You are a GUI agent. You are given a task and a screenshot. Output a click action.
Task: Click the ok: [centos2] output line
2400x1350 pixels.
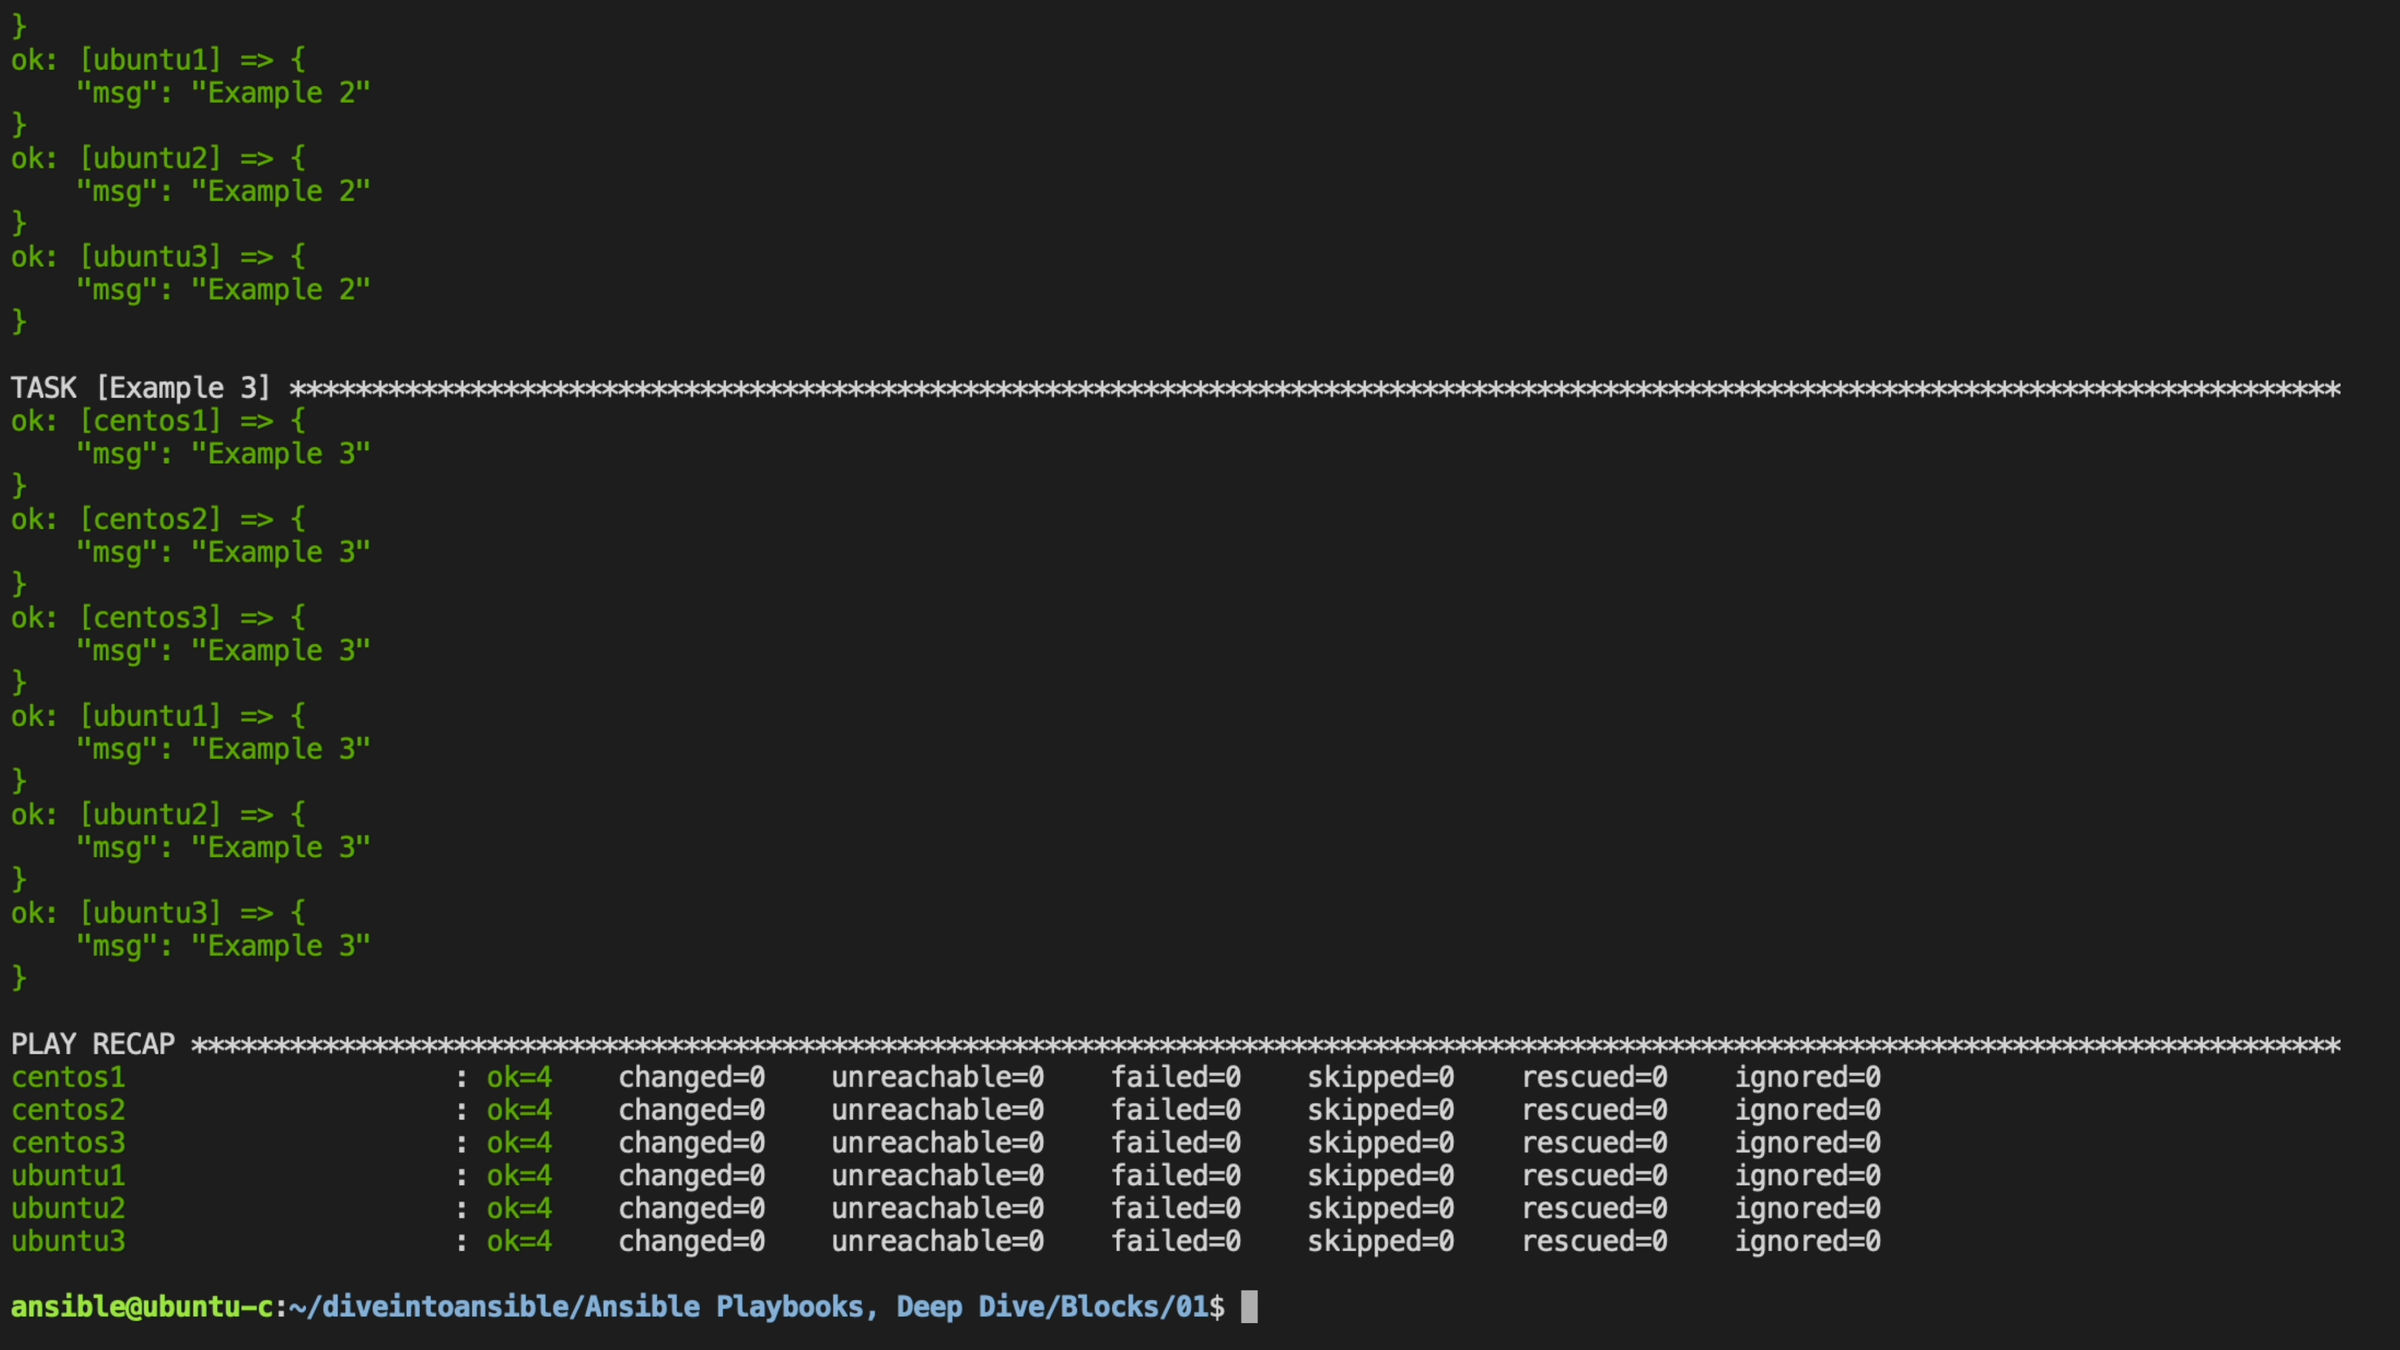[x=157, y=519]
